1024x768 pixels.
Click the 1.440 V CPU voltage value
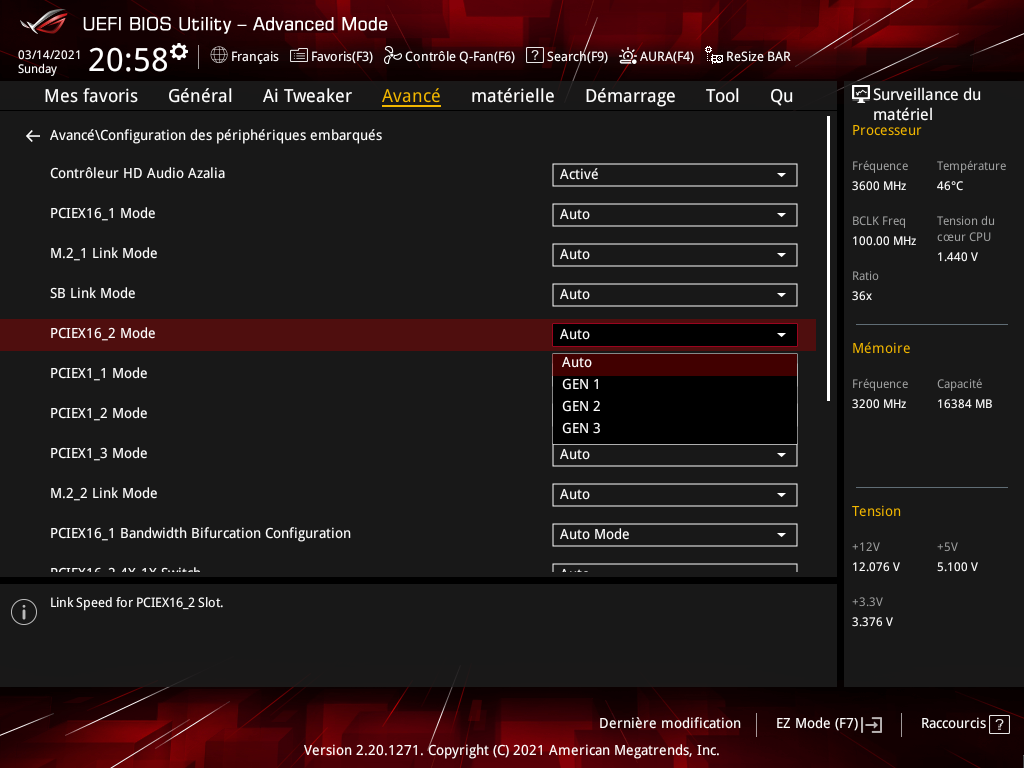coord(957,257)
